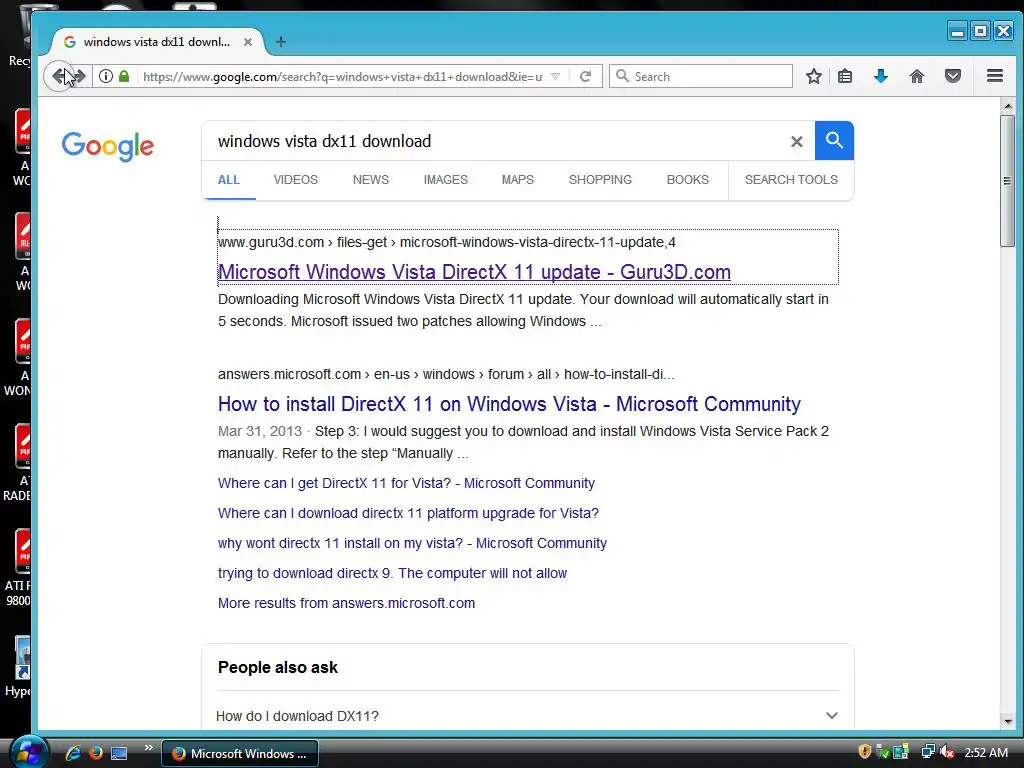
Task: Select the address bar URL
Action: 343,76
